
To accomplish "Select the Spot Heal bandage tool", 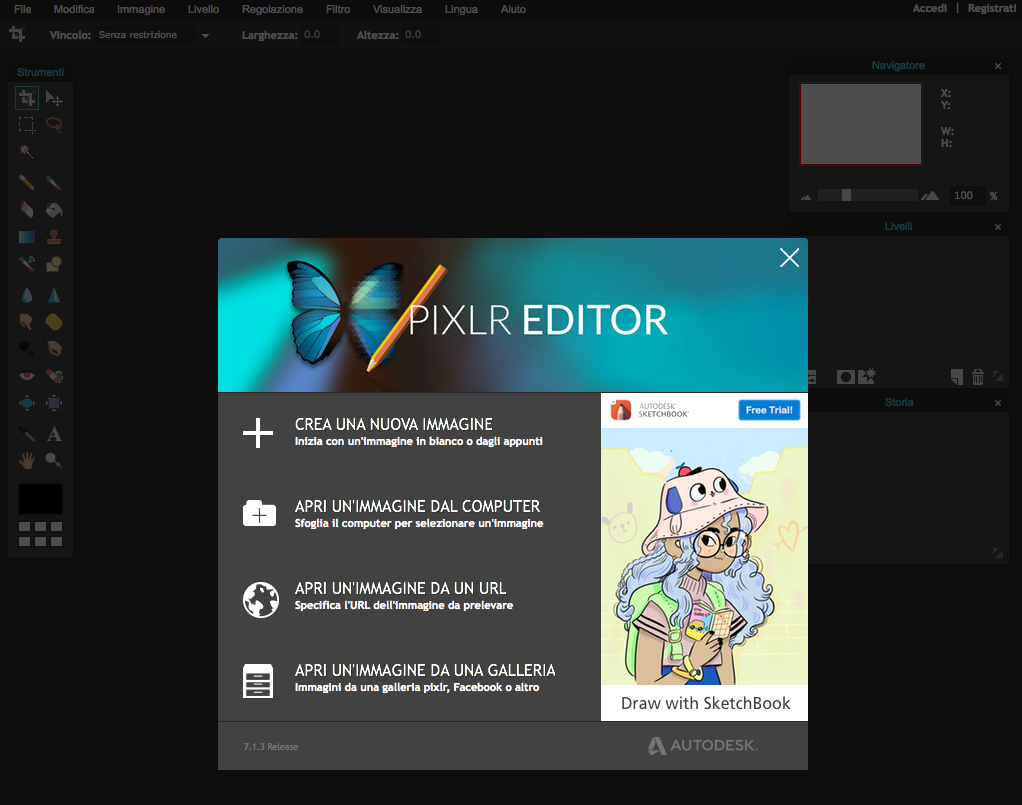I will tap(54, 375).
